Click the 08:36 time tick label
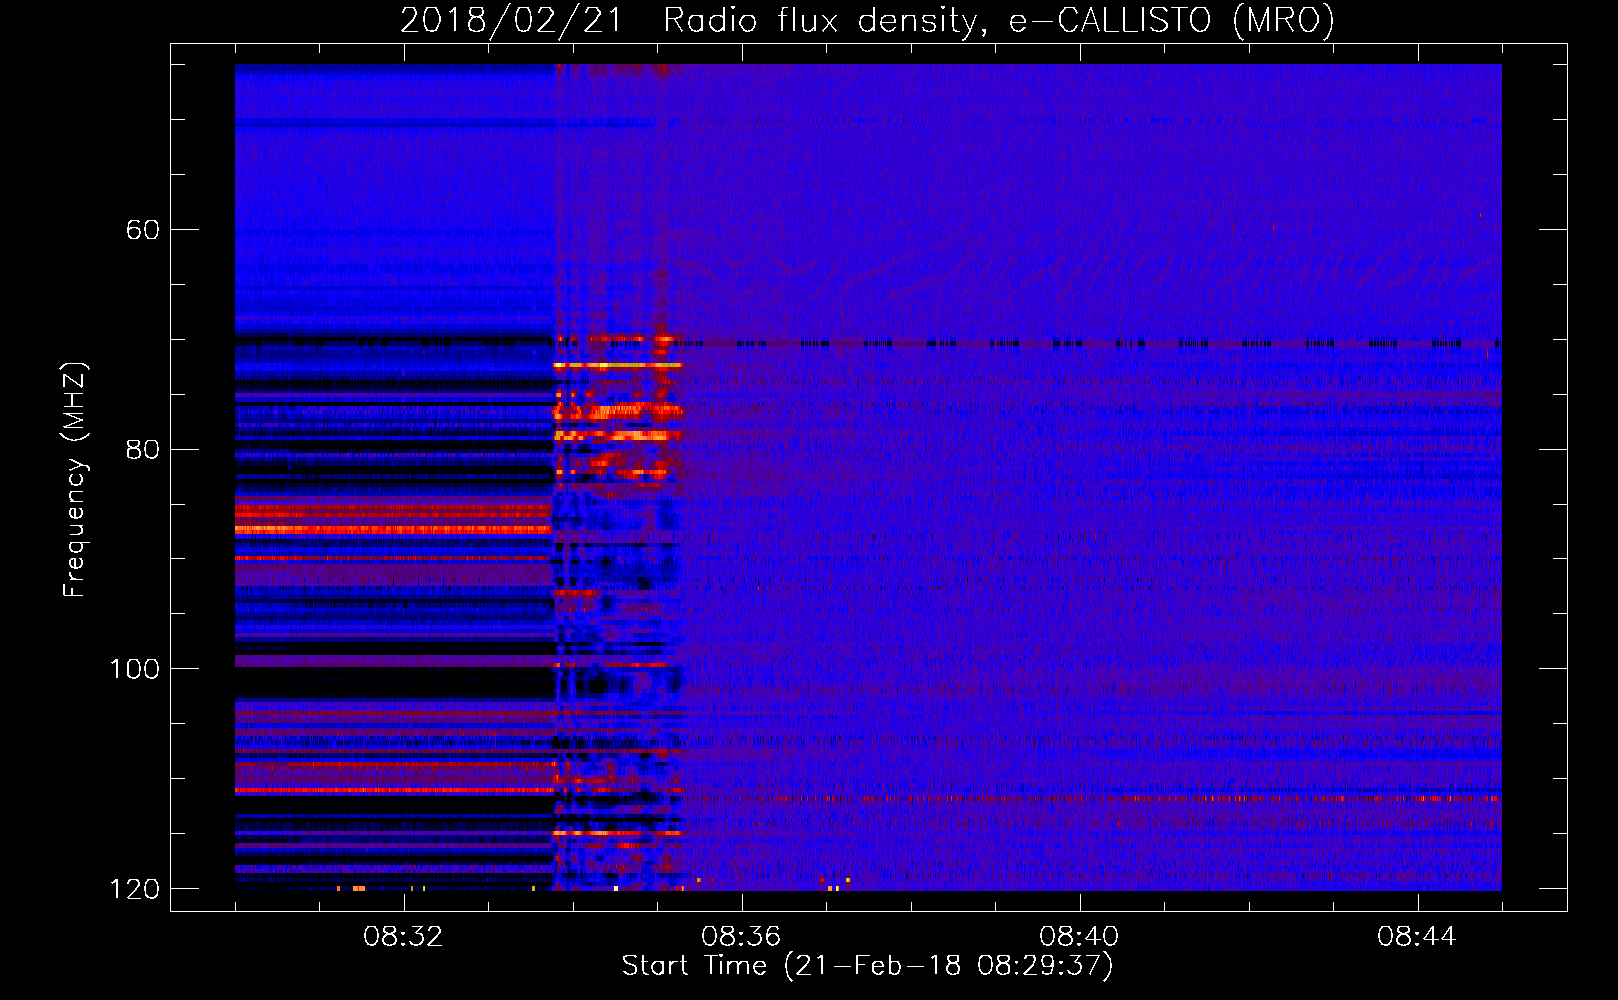 pos(741,937)
